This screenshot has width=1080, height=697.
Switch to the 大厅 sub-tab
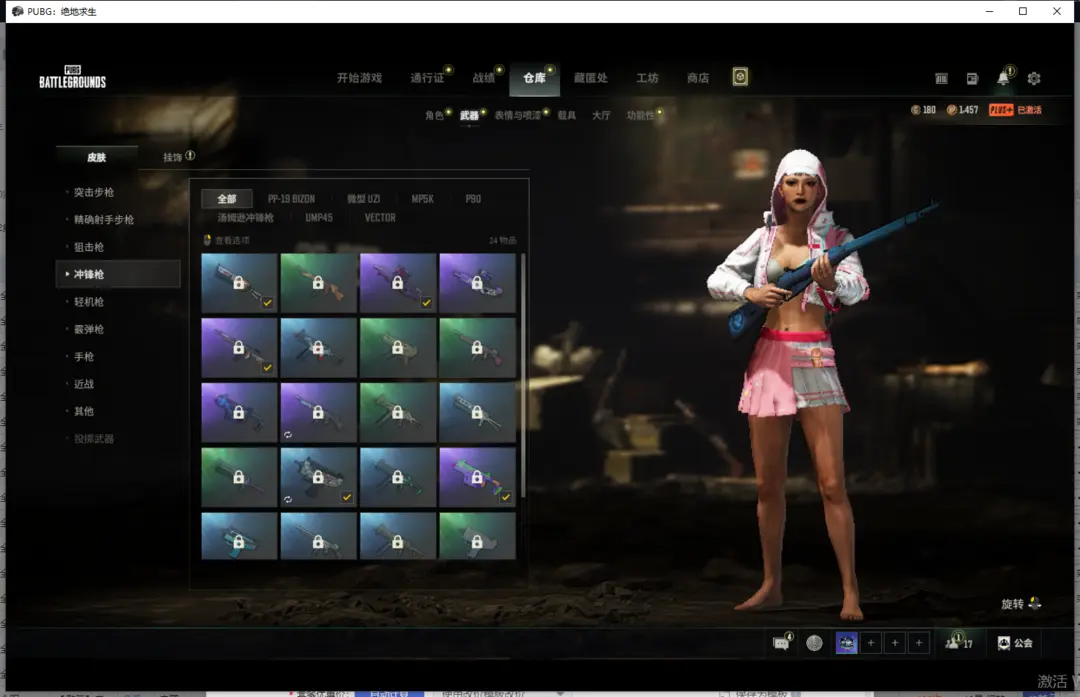(601, 115)
